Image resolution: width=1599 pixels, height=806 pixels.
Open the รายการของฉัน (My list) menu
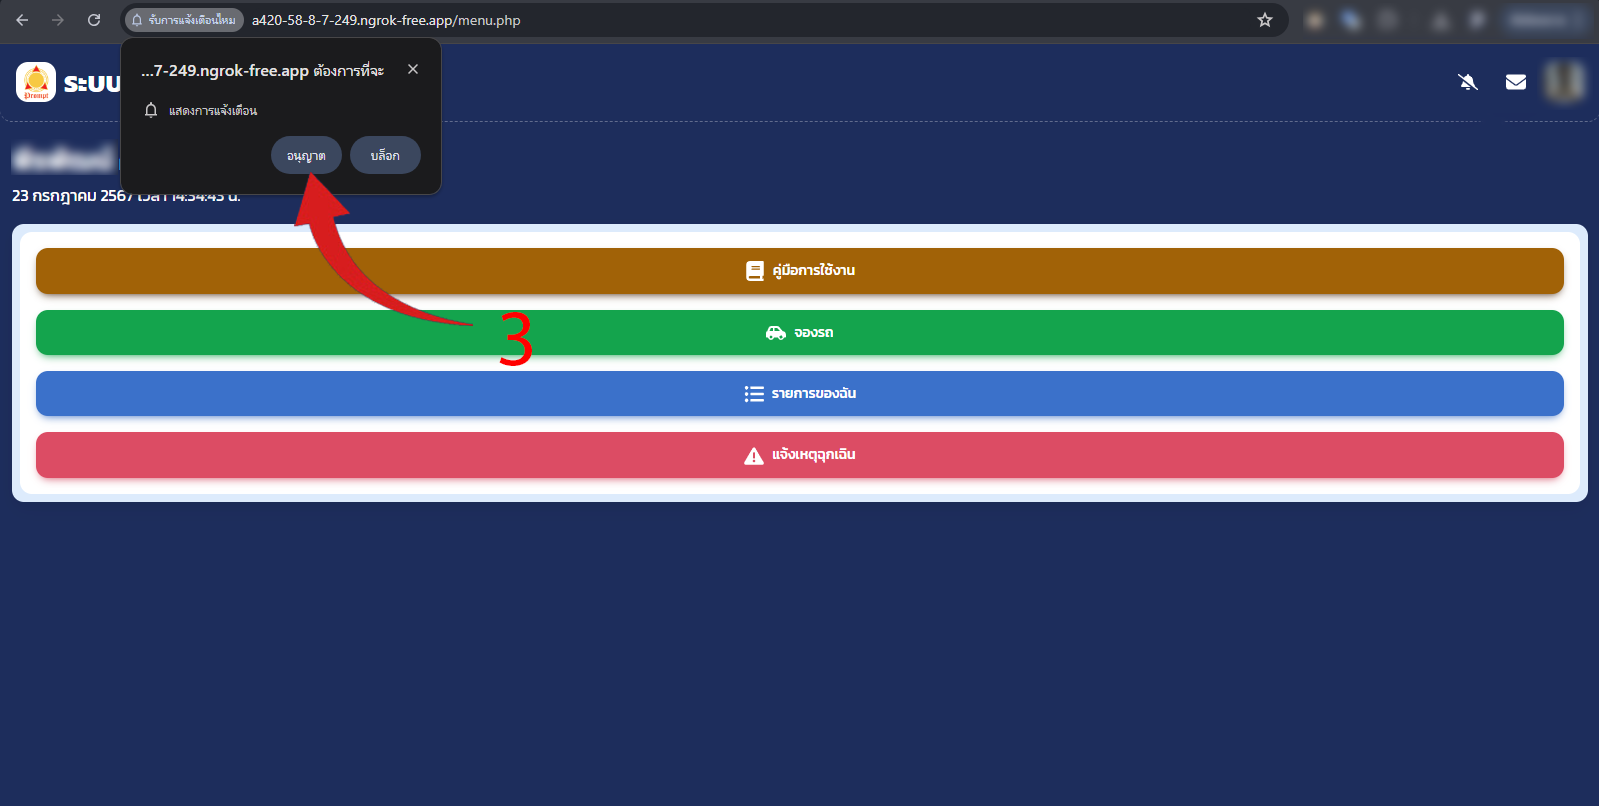point(800,394)
